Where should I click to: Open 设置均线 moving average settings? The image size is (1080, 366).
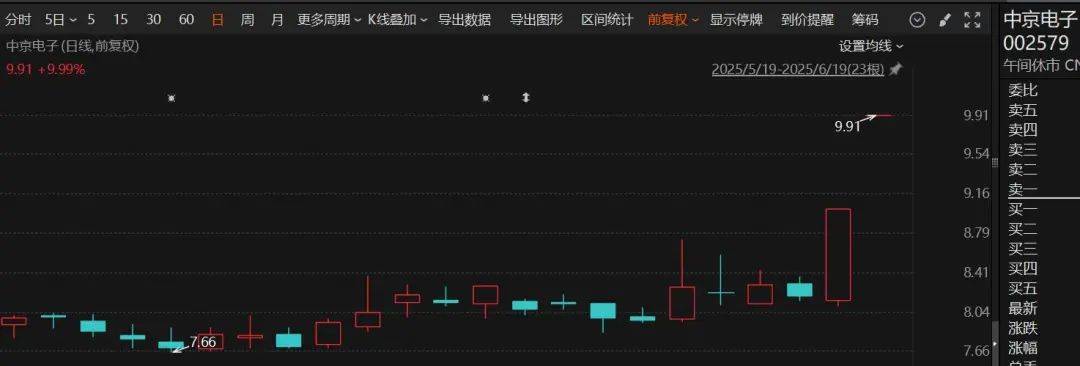(x=871, y=46)
